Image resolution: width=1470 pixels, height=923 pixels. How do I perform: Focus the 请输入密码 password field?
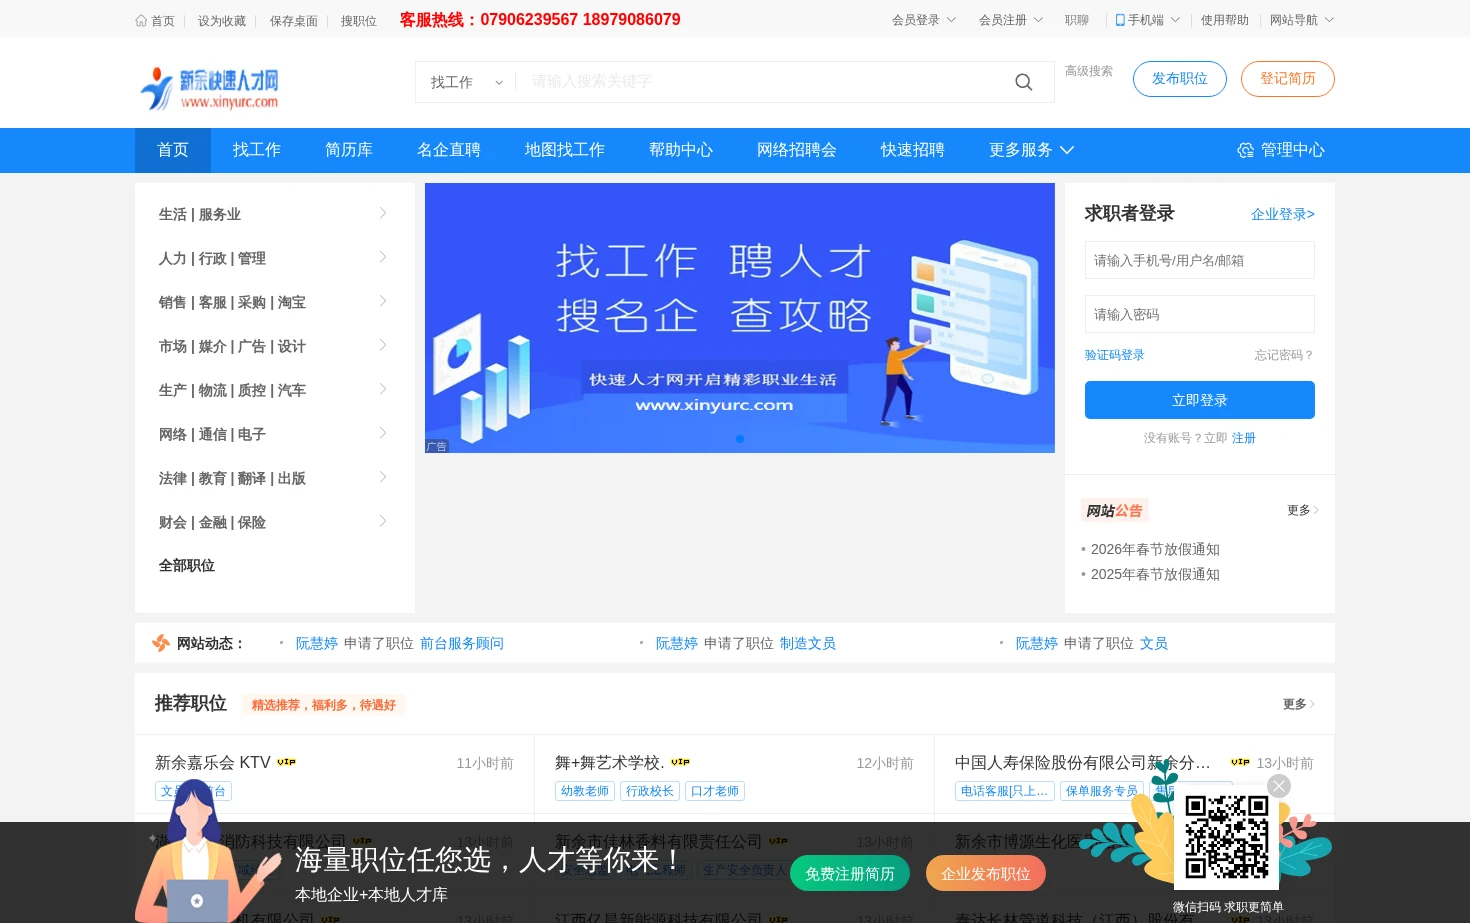[x=1200, y=314]
